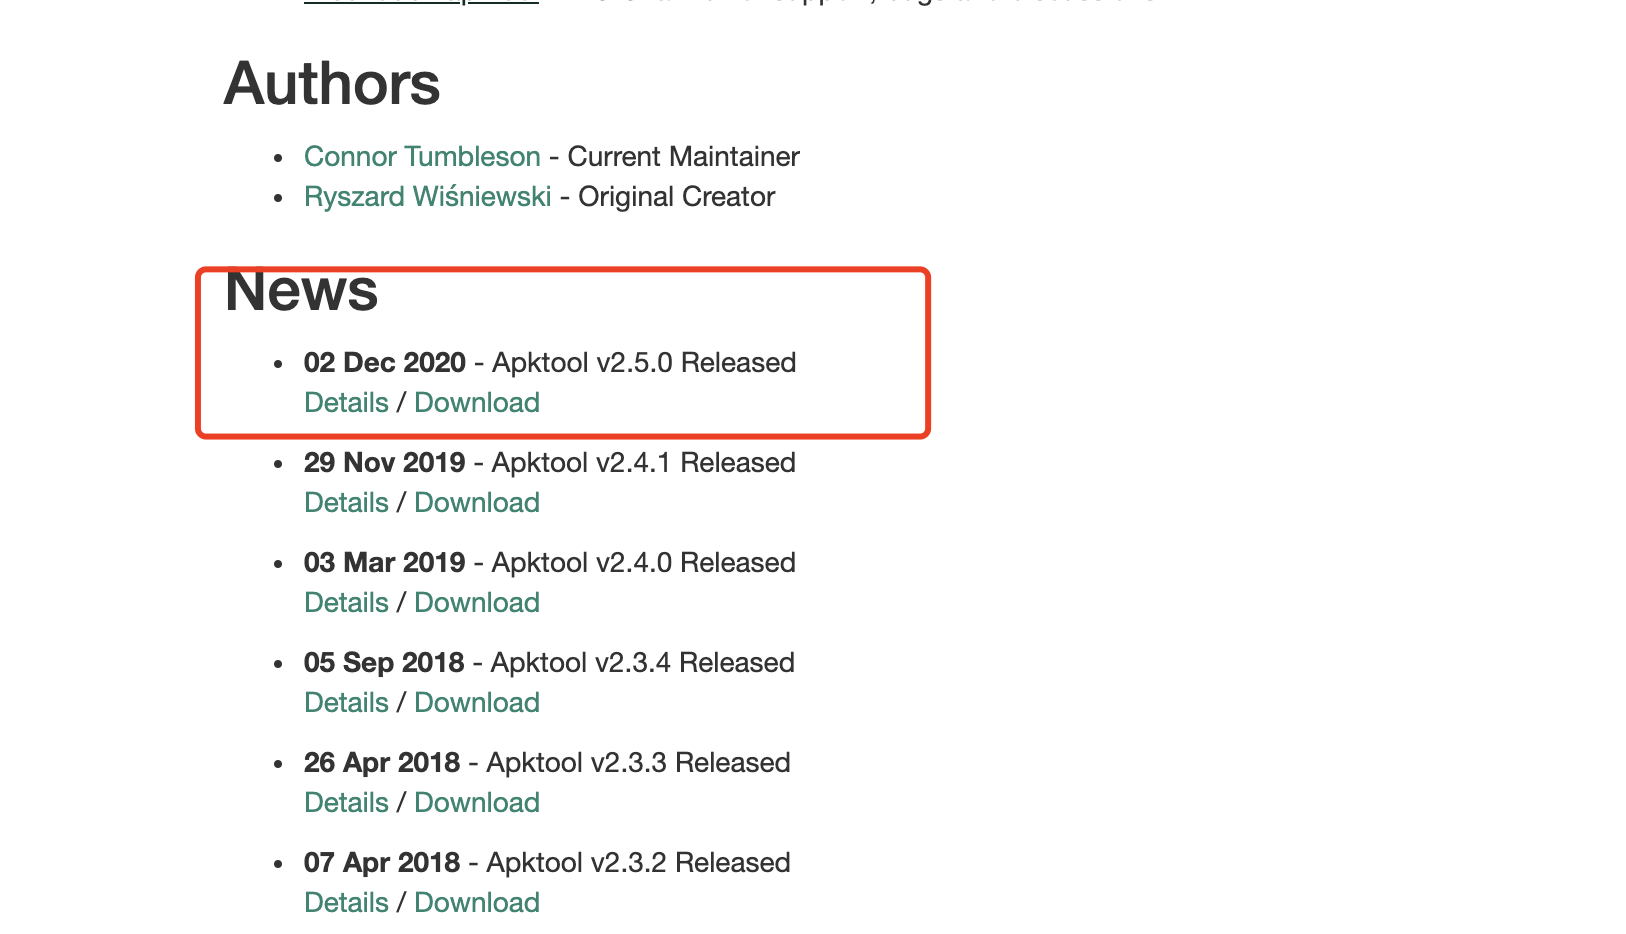This screenshot has height=934, width=1626.
Task: Download Apktool v2.4.0
Action: 477,603
